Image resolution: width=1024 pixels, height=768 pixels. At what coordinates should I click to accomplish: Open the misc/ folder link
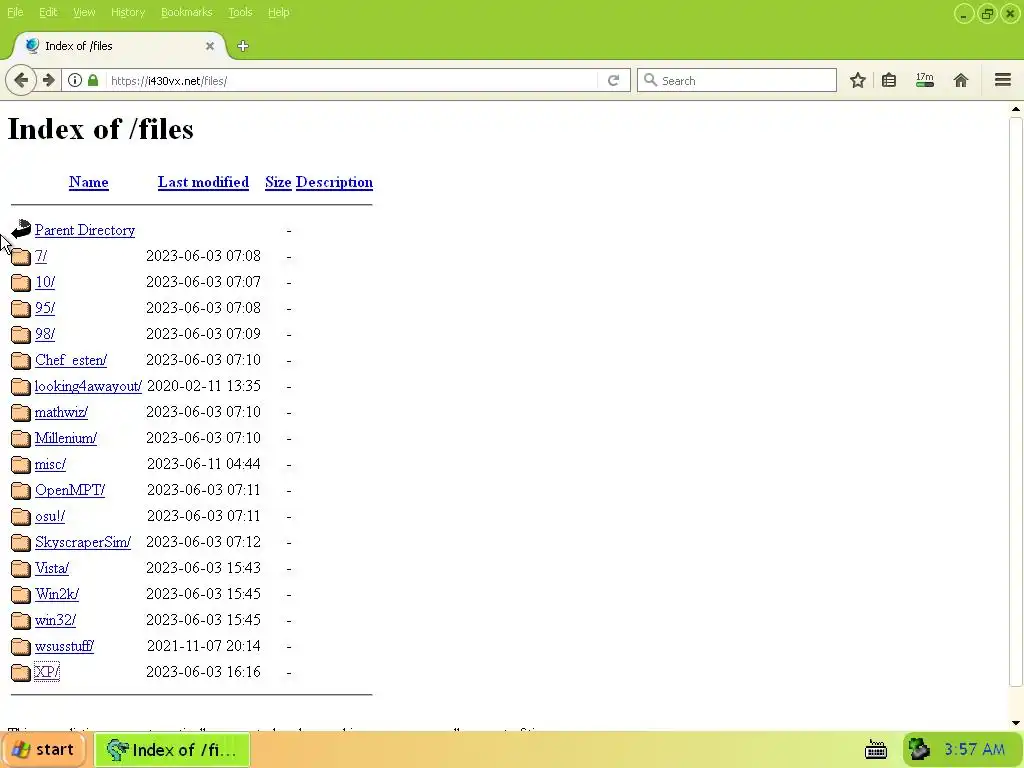[50, 464]
